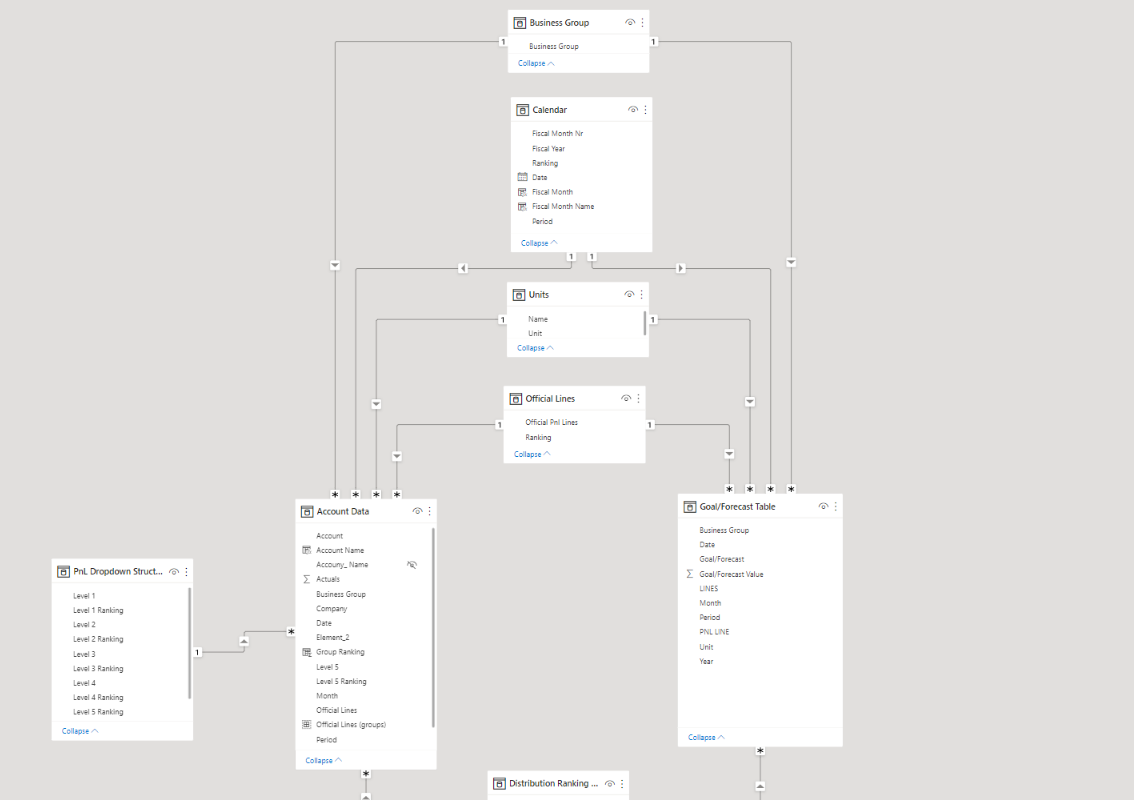Toggle visibility of Distribution Ranking table
The image size is (1134, 800).
coord(610,784)
